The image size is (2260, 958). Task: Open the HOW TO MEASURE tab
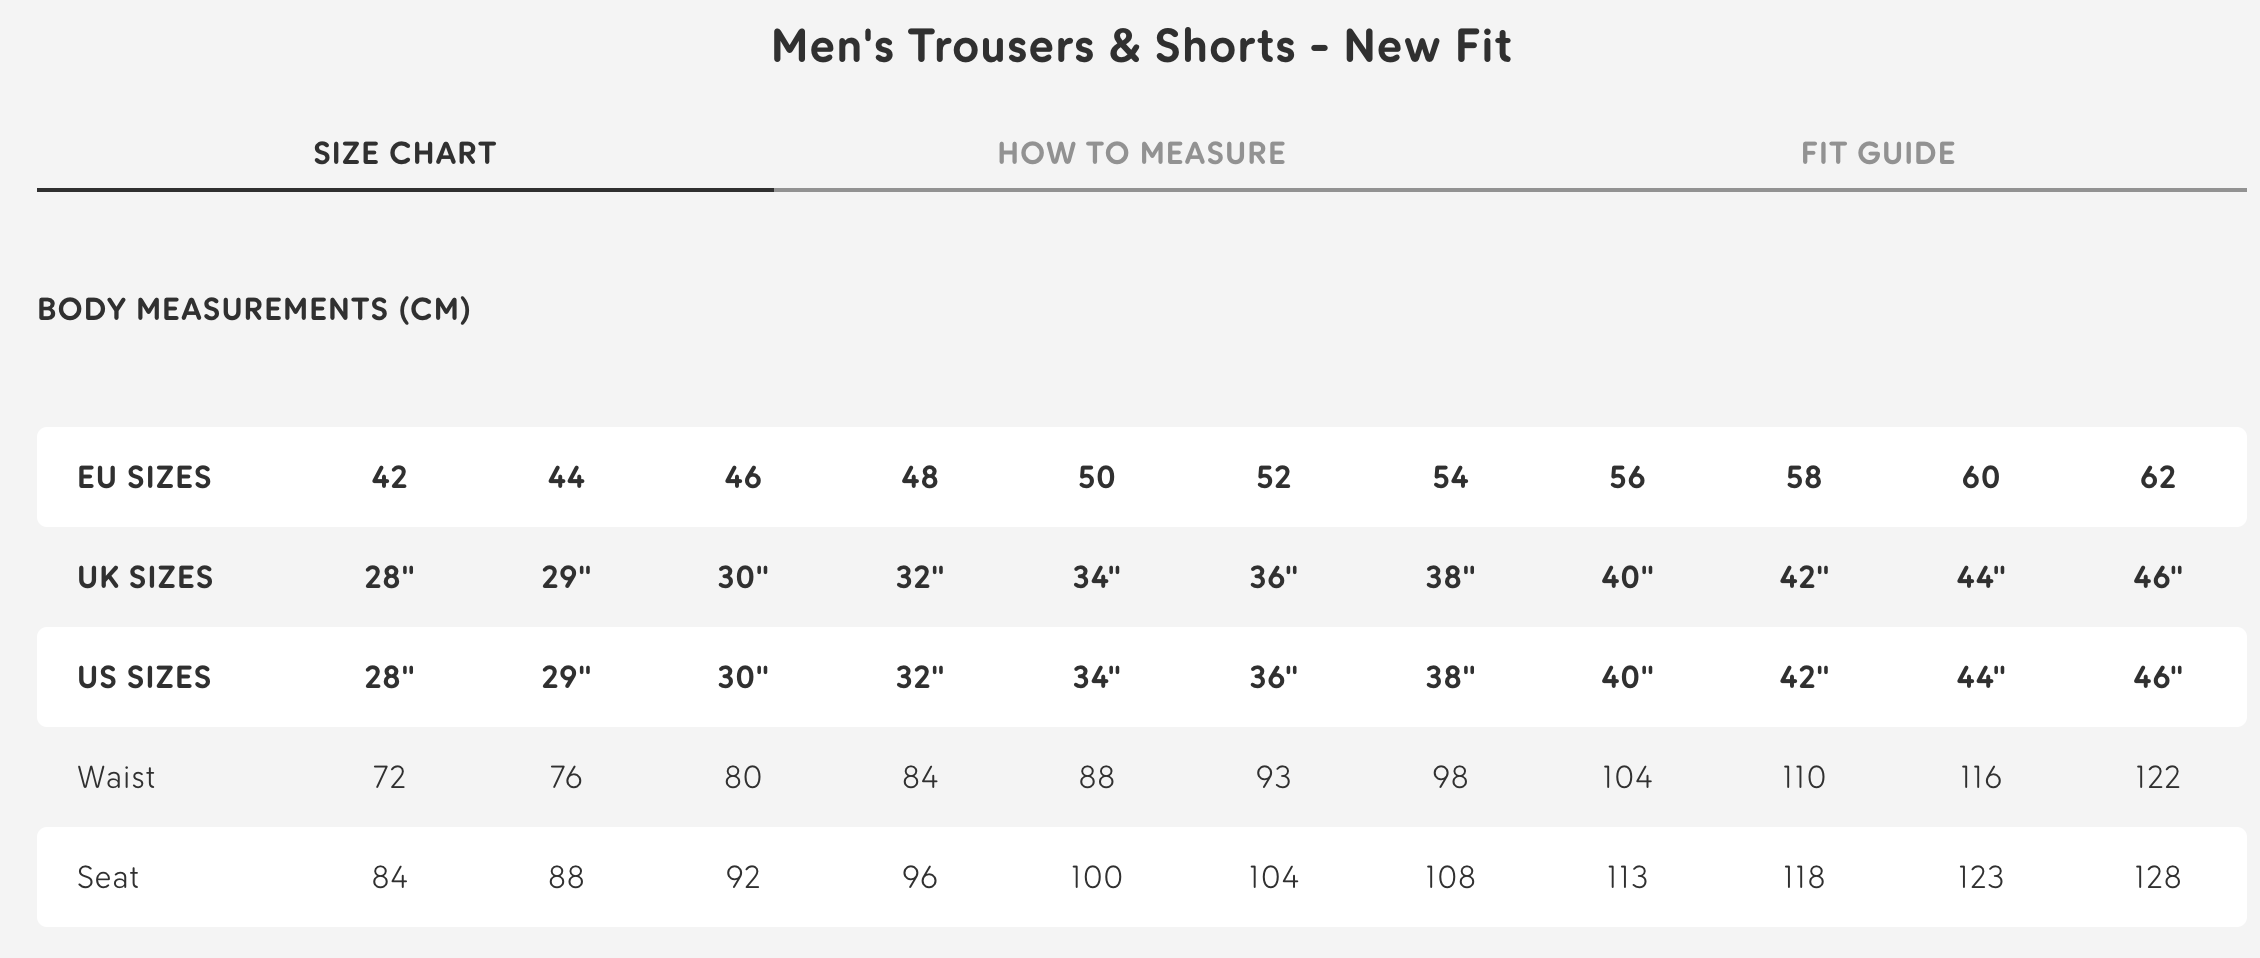pos(1141,153)
